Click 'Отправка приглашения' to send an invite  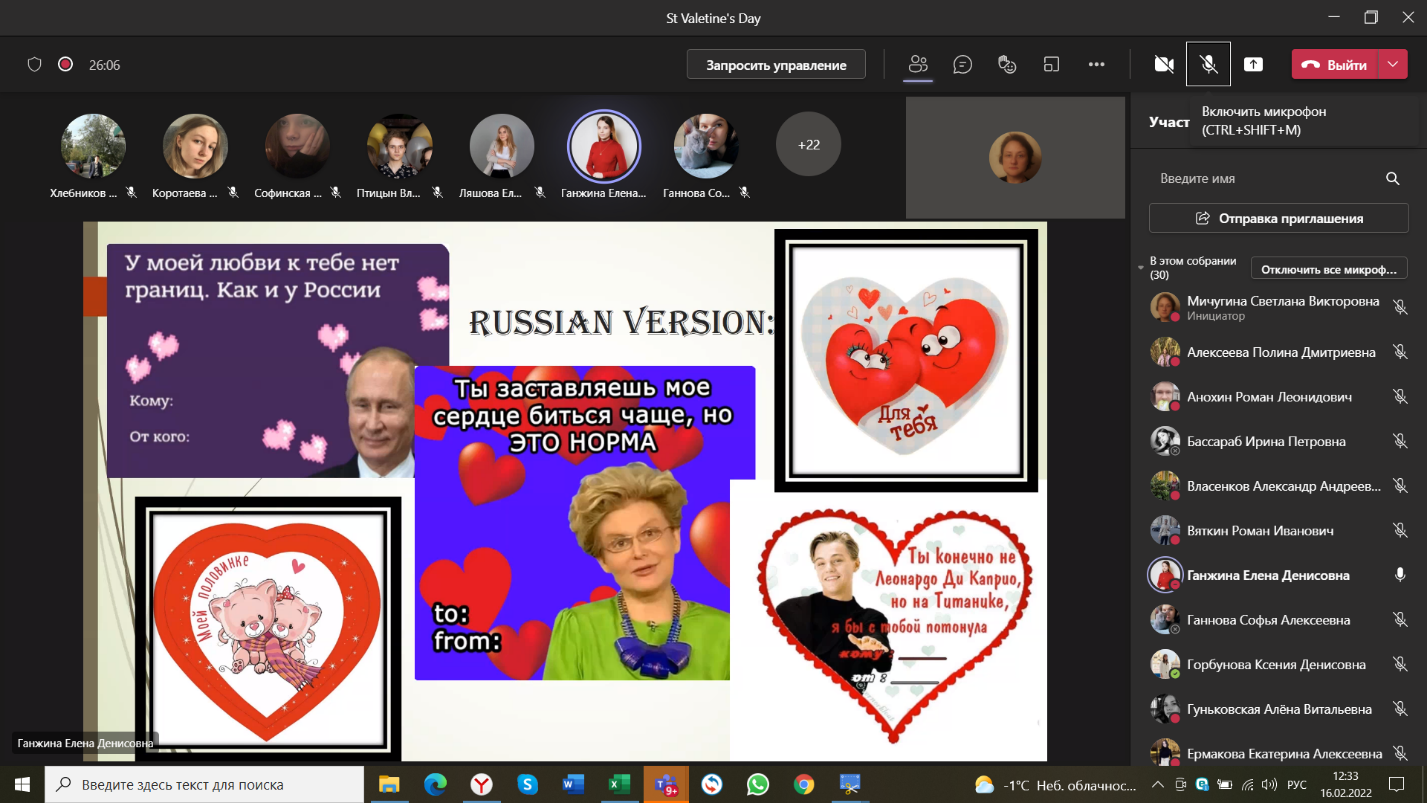point(1276,217)
